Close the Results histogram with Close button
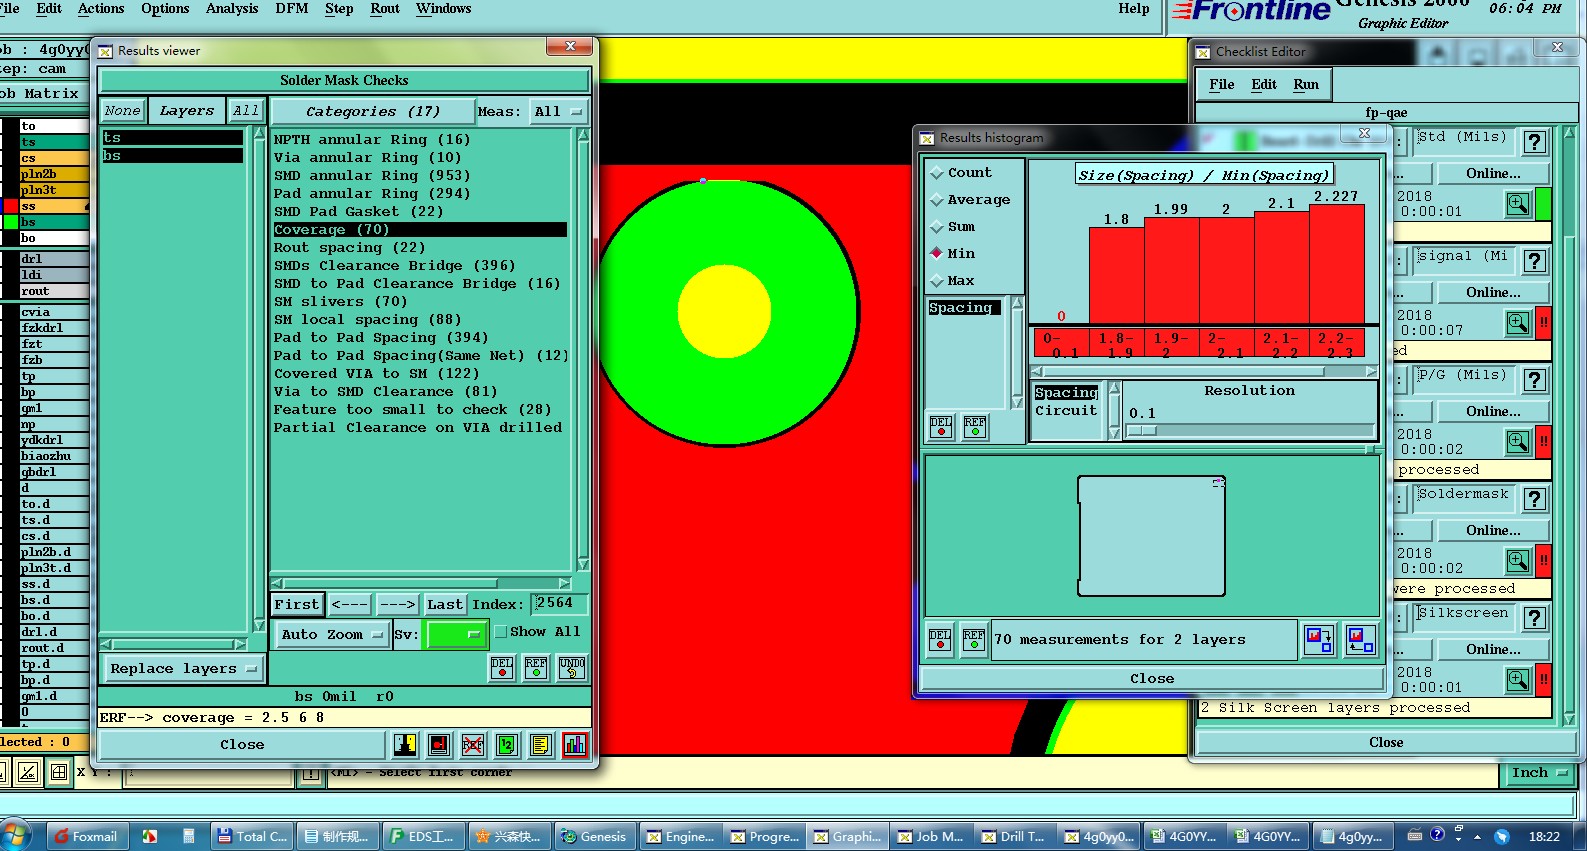1587x851 pixels. [1152, 679]
